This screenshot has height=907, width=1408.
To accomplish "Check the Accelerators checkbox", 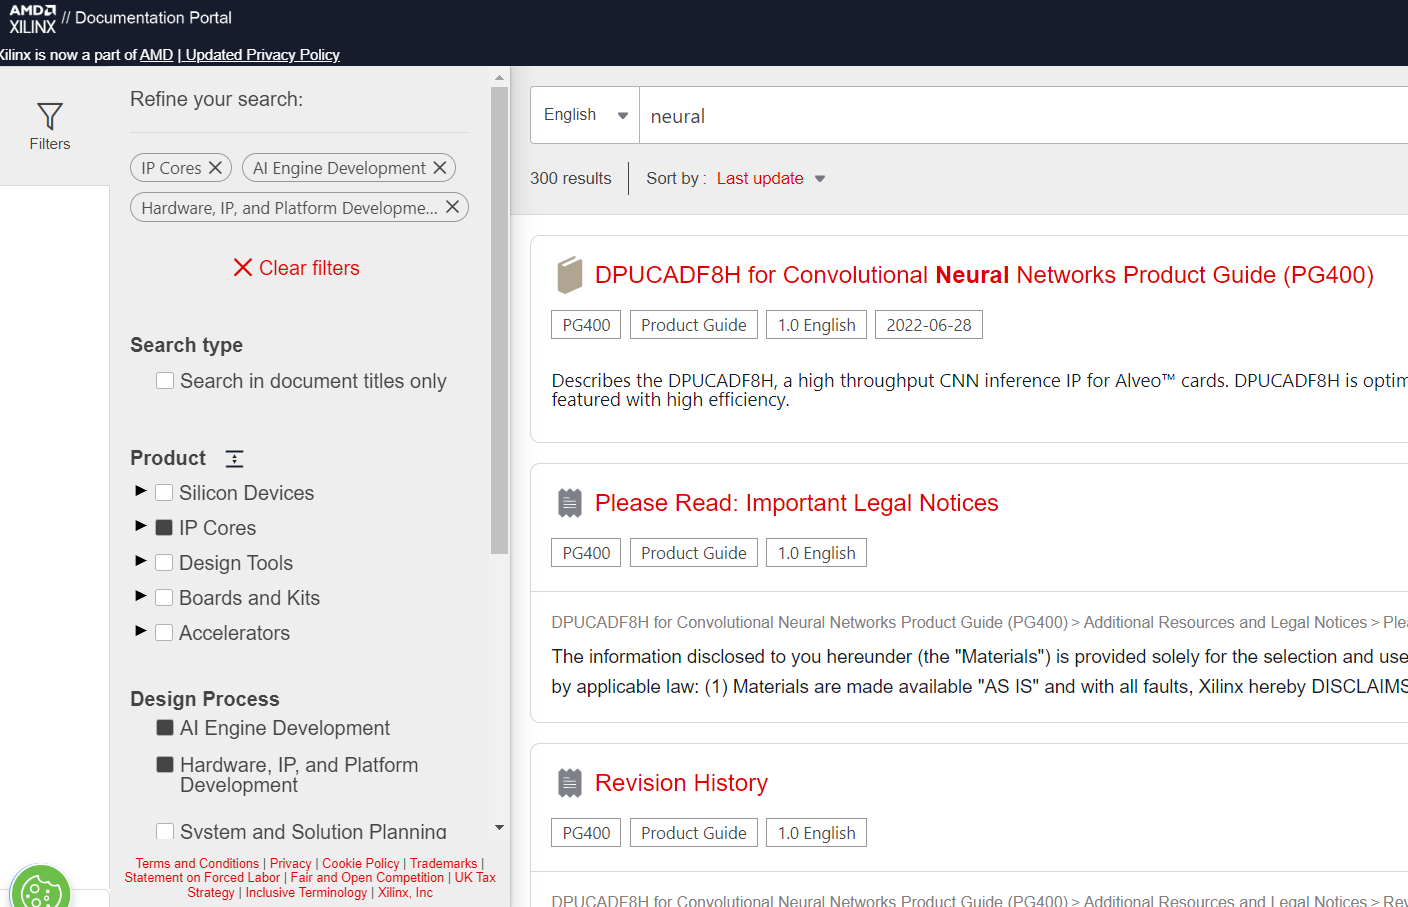I will tap(164, 633).
